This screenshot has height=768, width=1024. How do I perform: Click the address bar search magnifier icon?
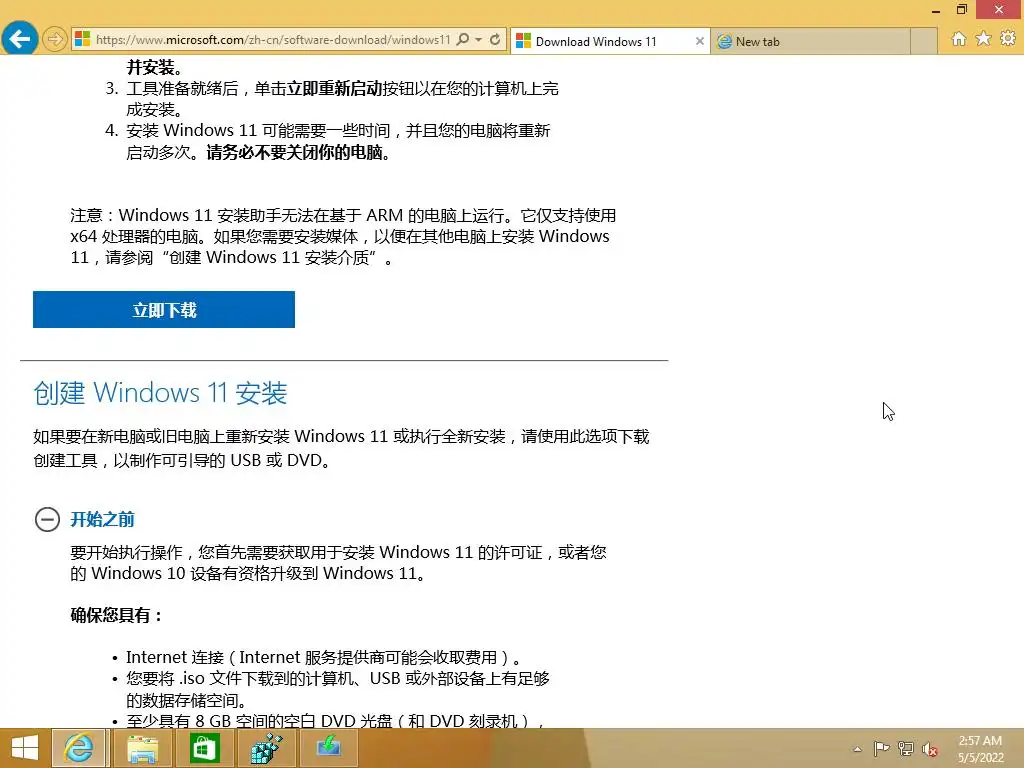coord(462,39)
